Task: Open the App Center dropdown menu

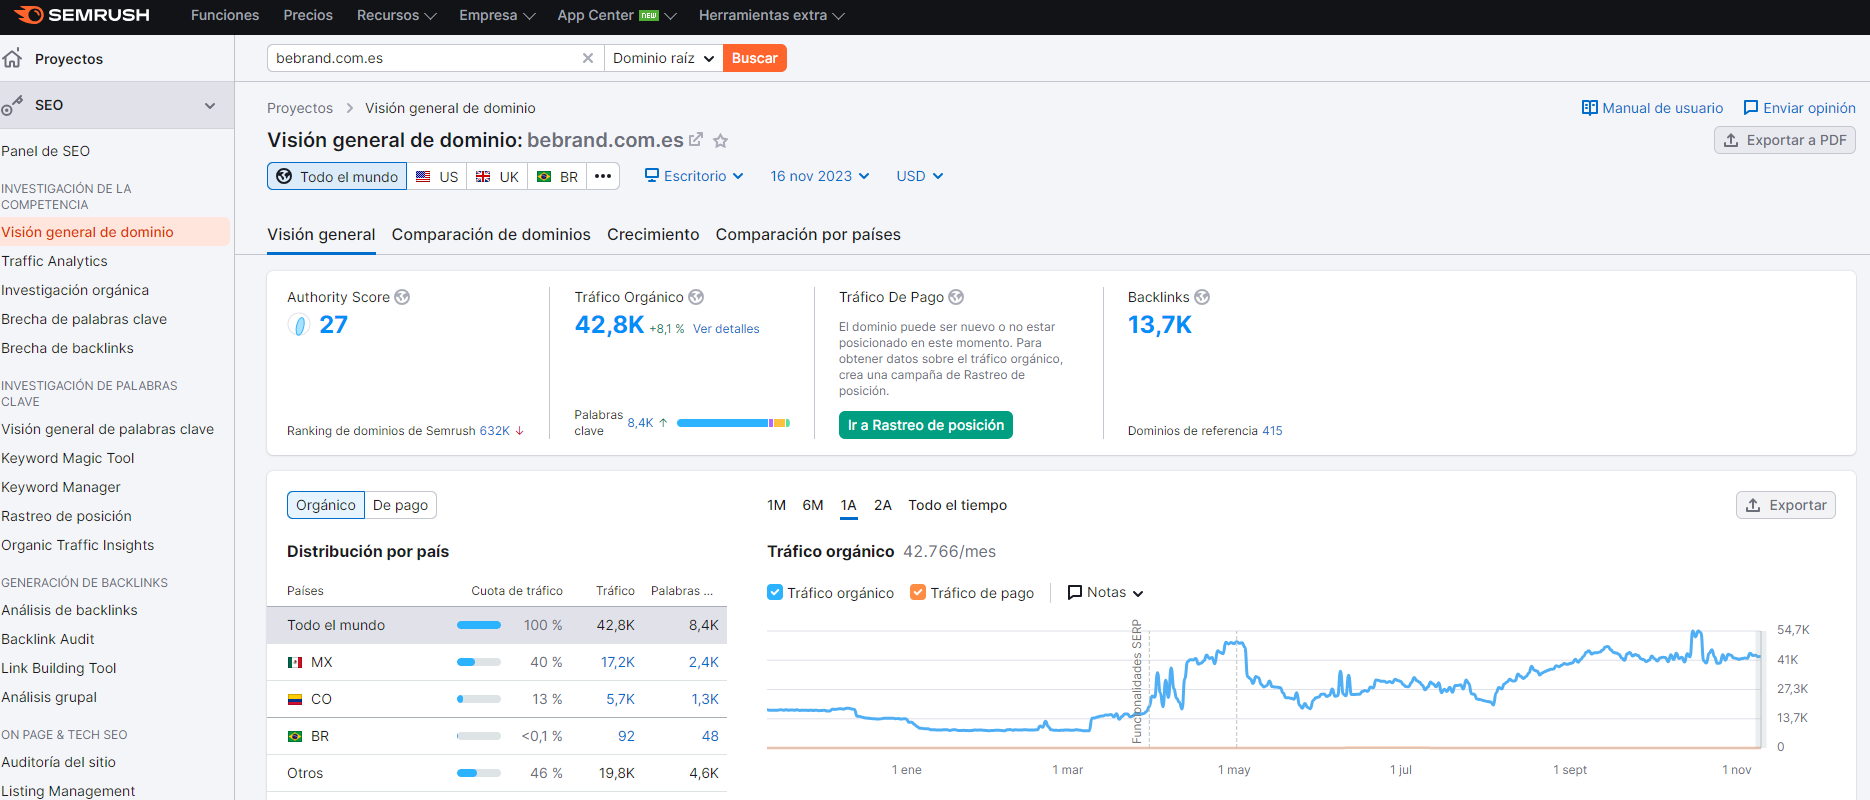Action: [617, 15]
